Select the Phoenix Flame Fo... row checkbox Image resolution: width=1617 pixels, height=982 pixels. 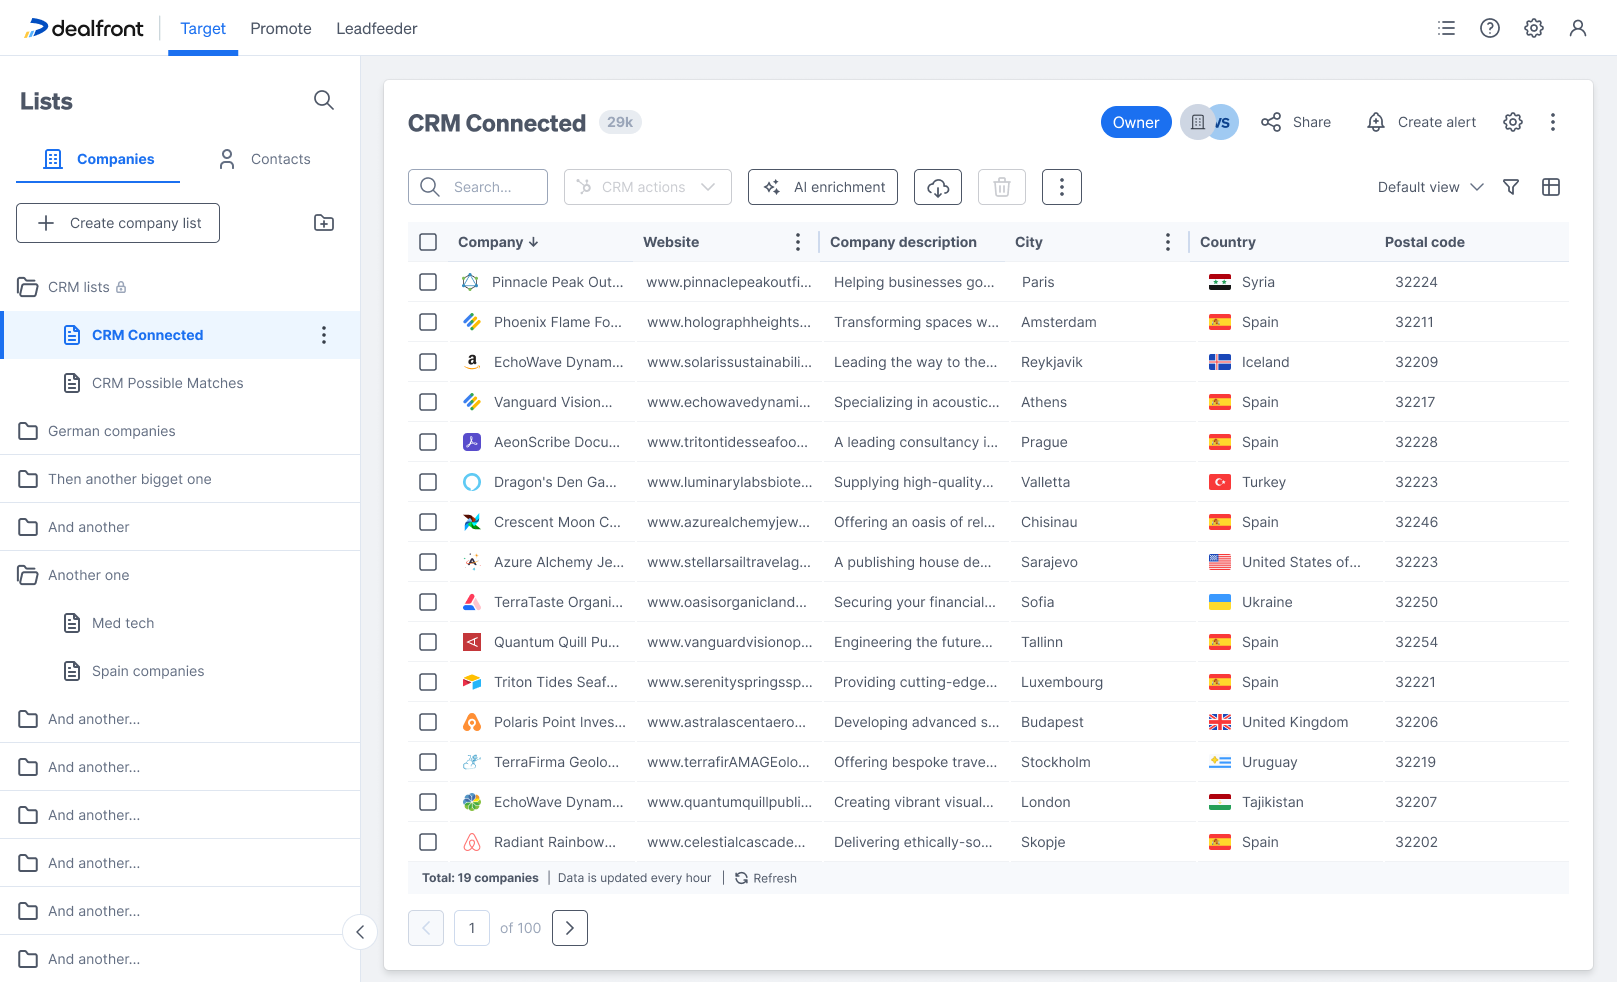pyautogui.click(x=428, y=322)
